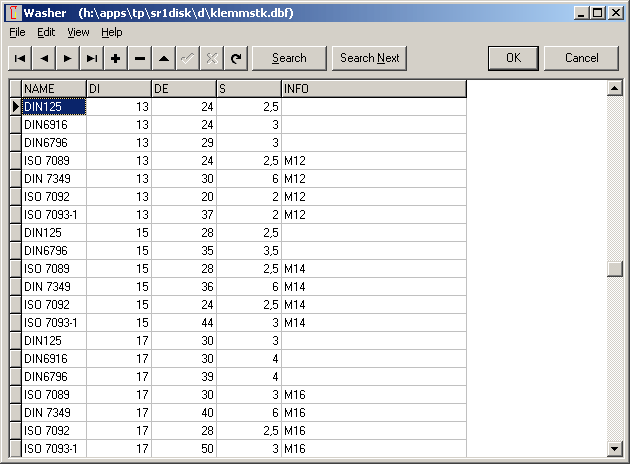The height and width of the screenshot is (464, 630).
Task: Confirm with the OK button
Action: [x=514, y=58]
